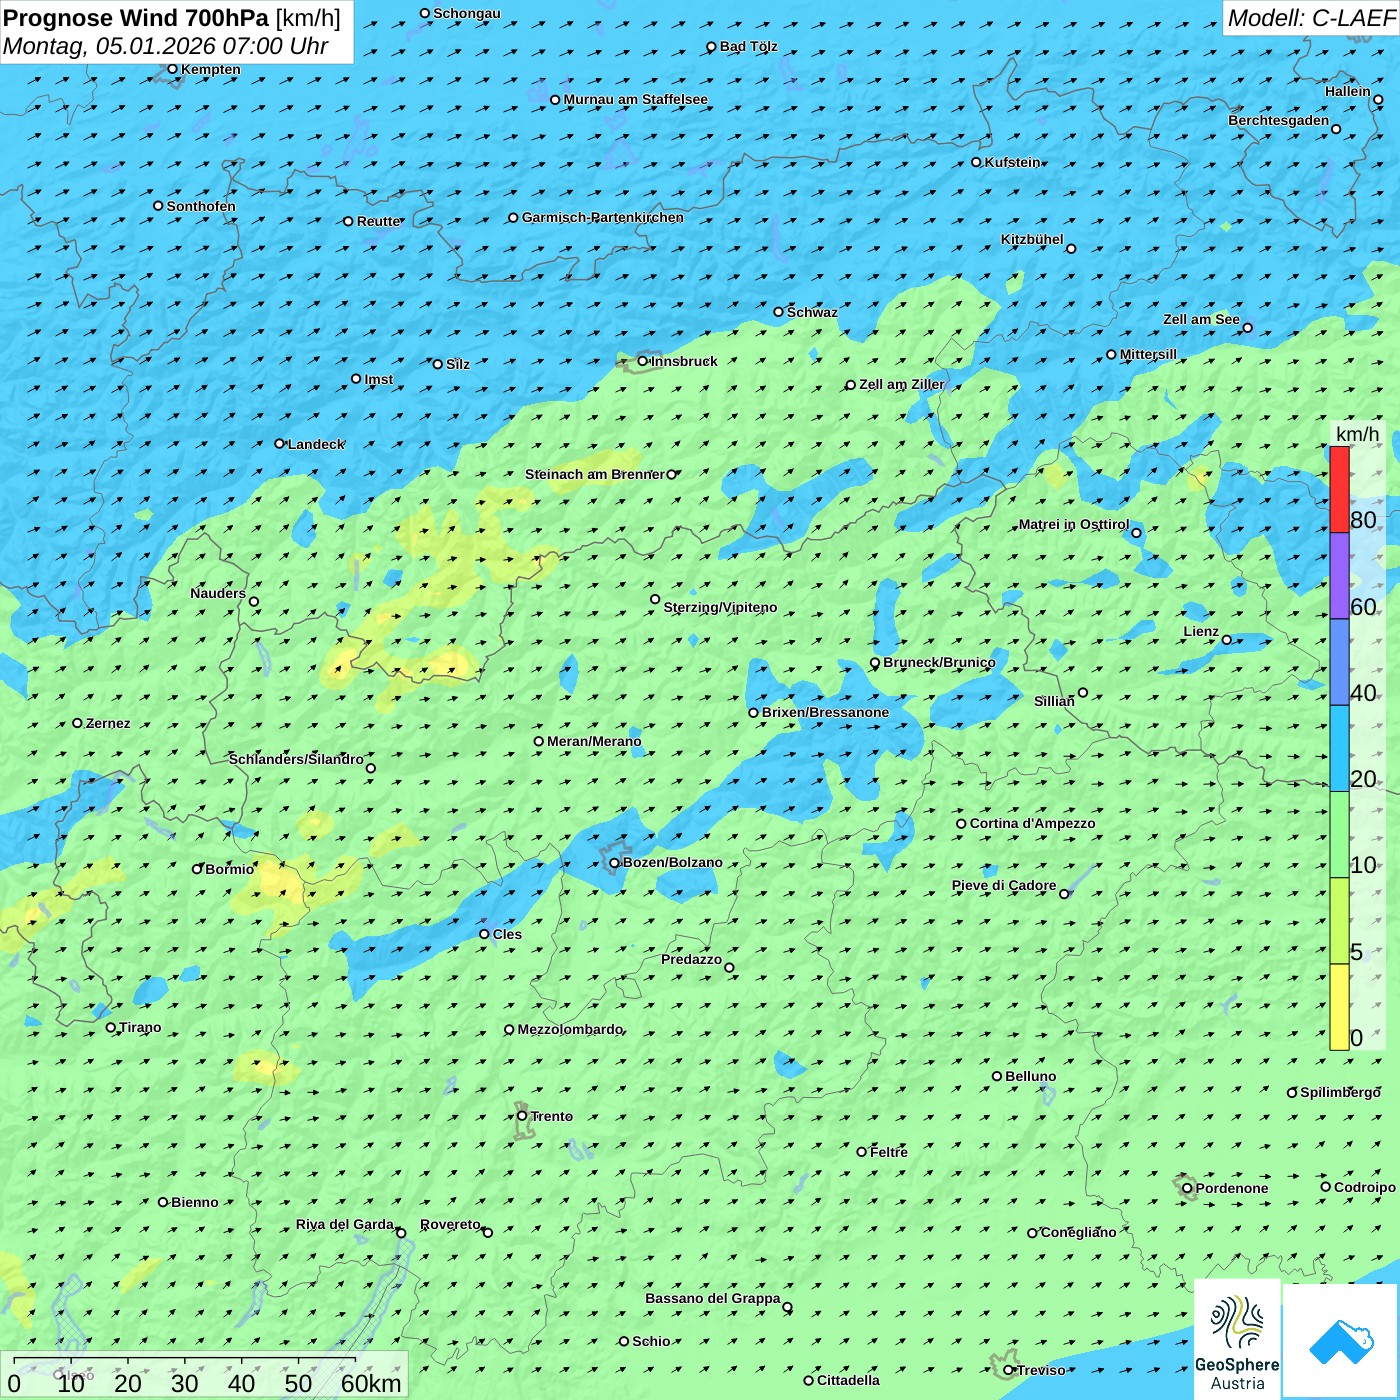Click the Innsbruck city marker
The width and height of the screenshot is (1400, 1400).
click(x=643, y=361)
